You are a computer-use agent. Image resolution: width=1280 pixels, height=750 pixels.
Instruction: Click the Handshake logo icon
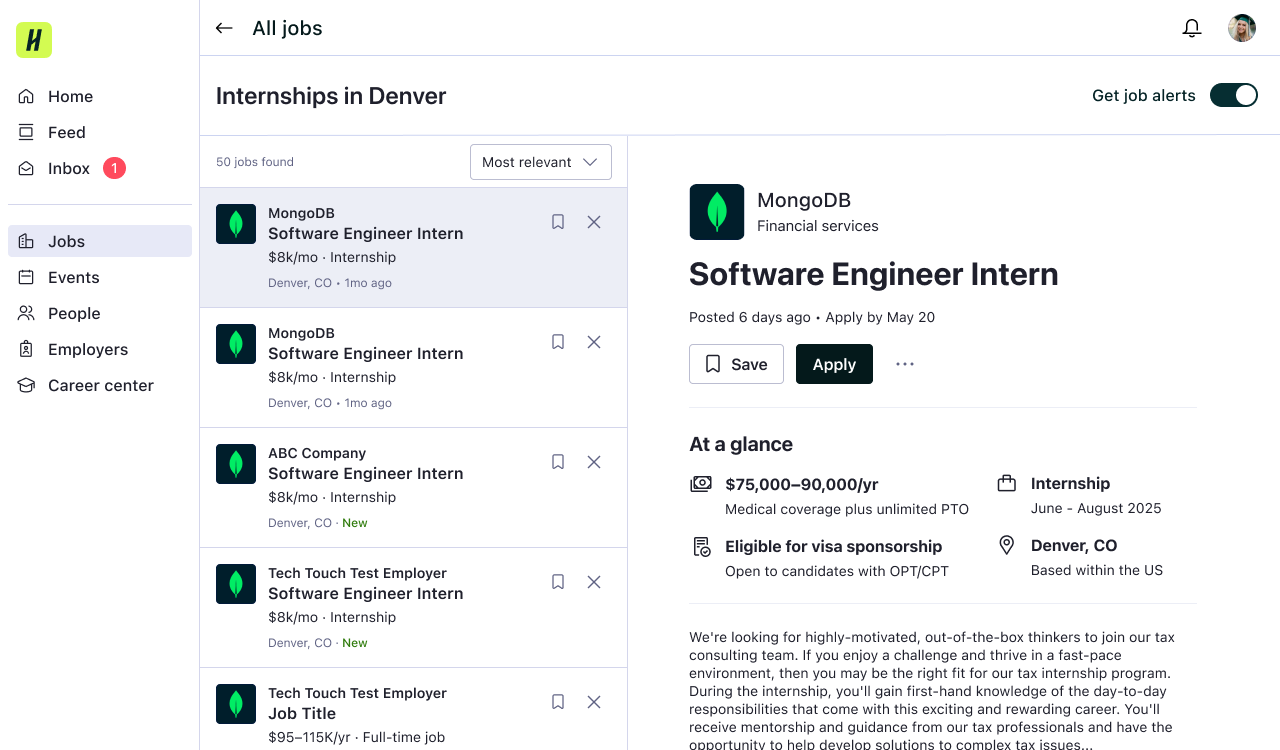click(34, 40)
